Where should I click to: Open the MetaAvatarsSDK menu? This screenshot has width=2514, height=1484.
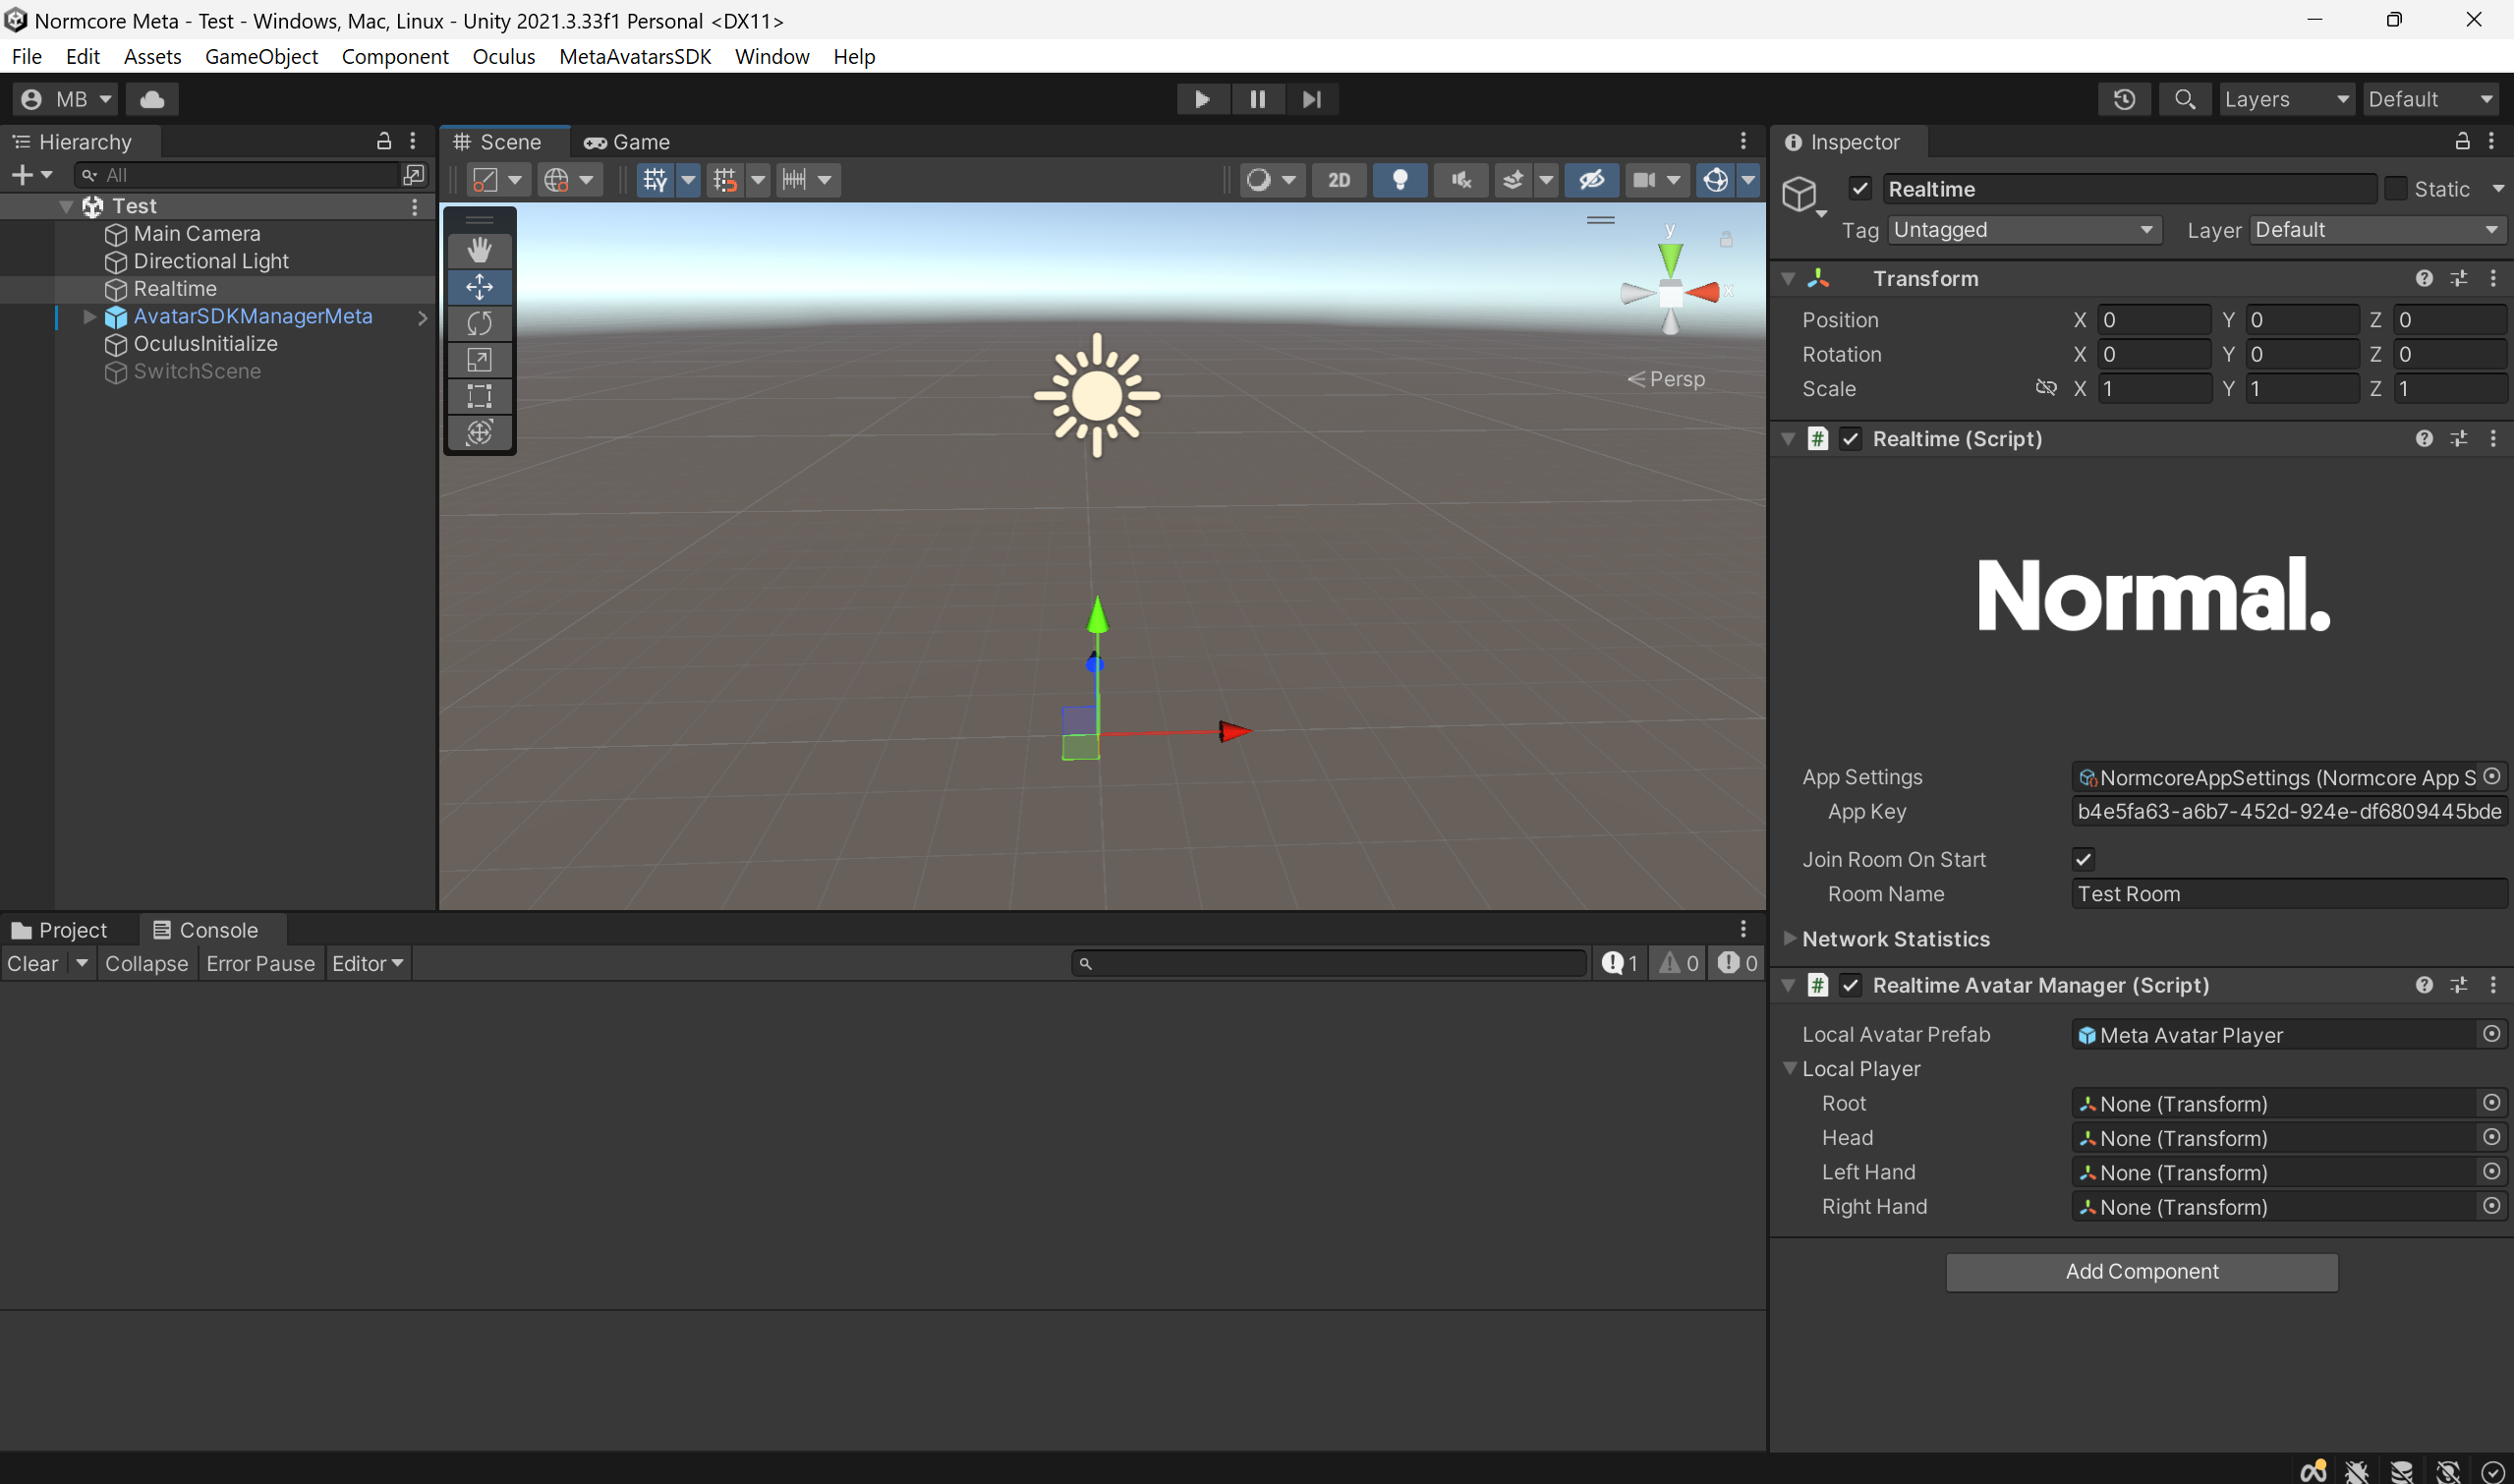[x=635, y=56]
